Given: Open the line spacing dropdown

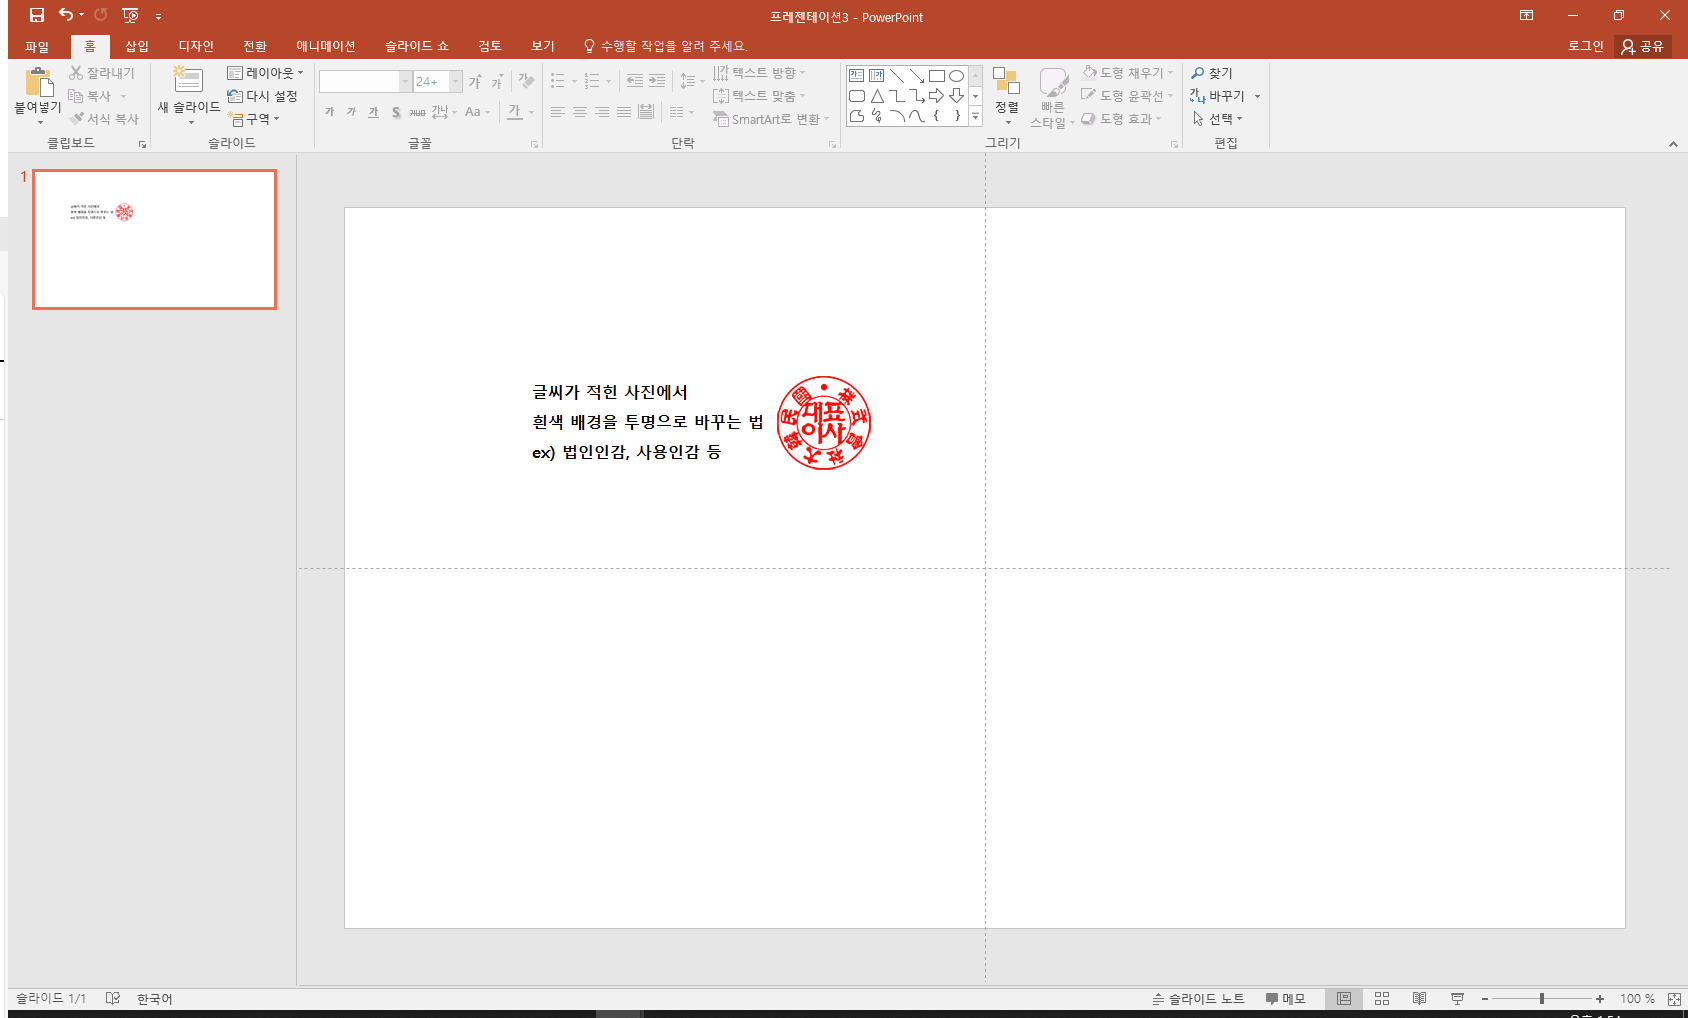Looking at the screenshot, I should (x=691, y=81).
